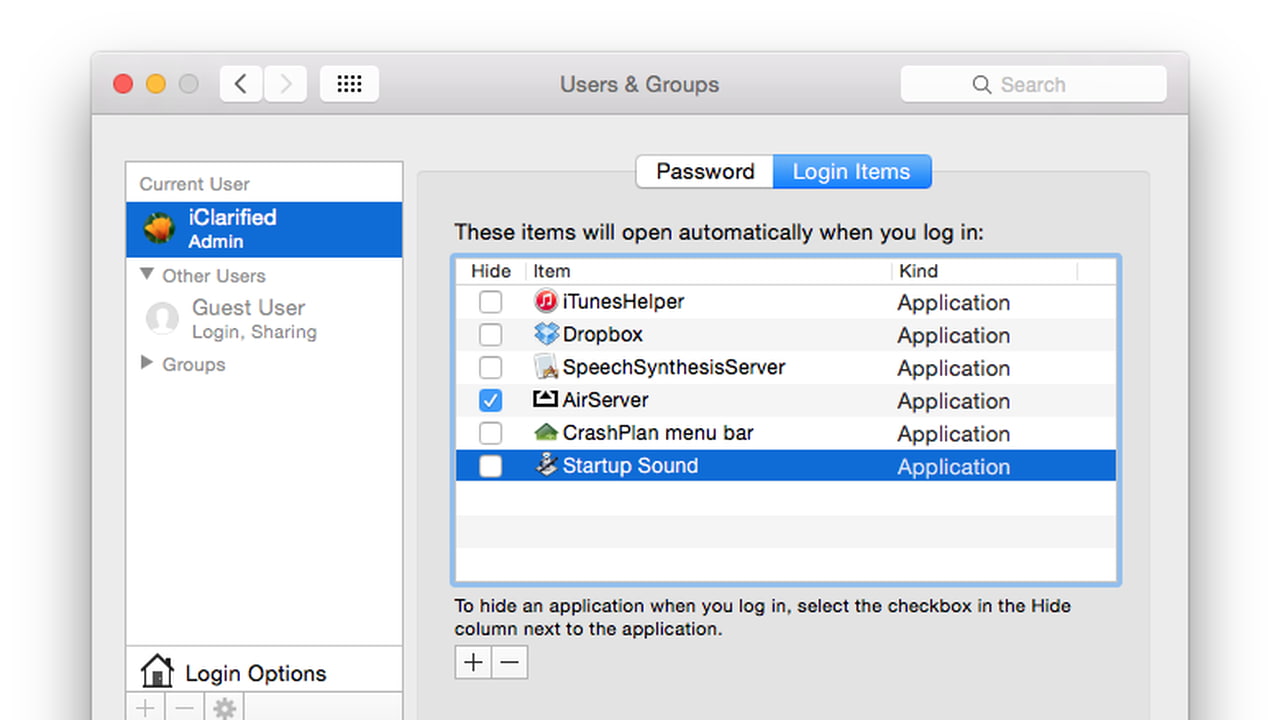Click Application kind in AirServer row
1280x720 pixels.
point(953,402)
